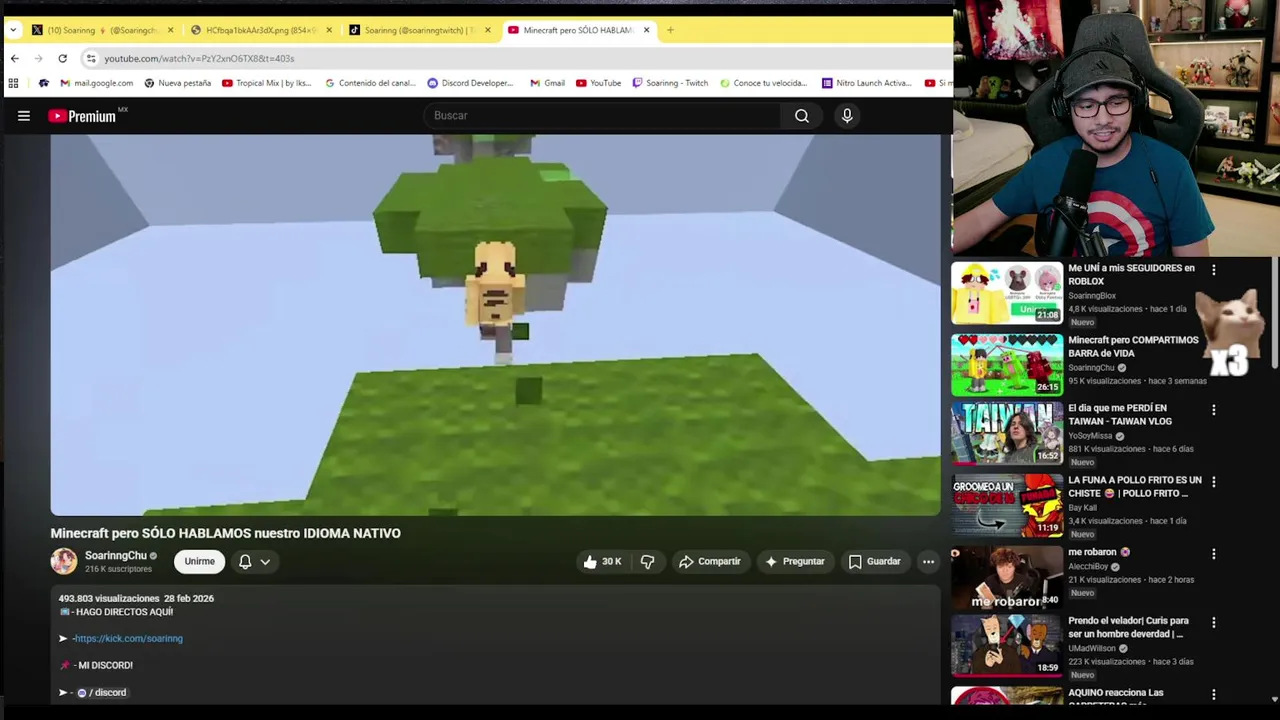Open a new browser tab
Image resolution: width=1280 pixels, height=720 pixels.
[x=670, y=30]
